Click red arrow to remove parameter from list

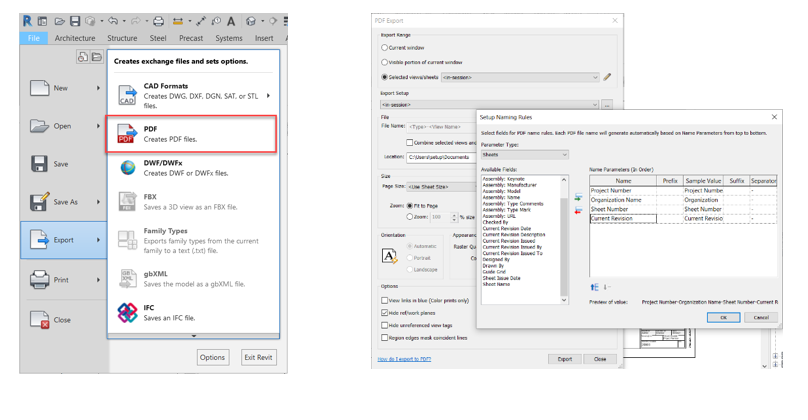click(578, 210)
